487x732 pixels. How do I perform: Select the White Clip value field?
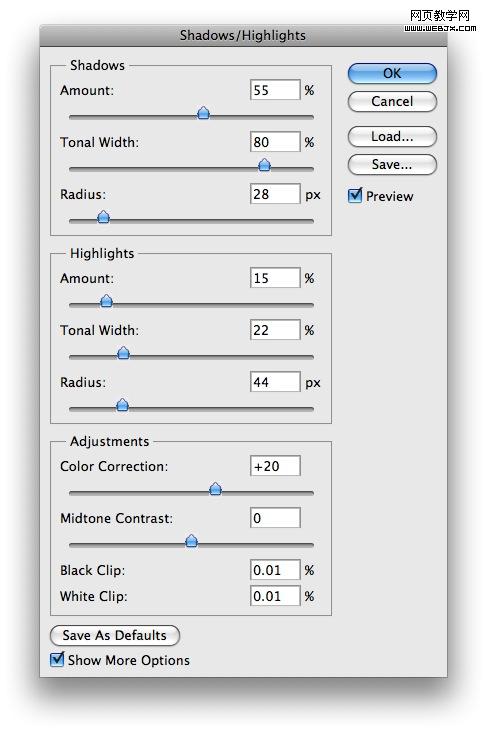(275, 596)
